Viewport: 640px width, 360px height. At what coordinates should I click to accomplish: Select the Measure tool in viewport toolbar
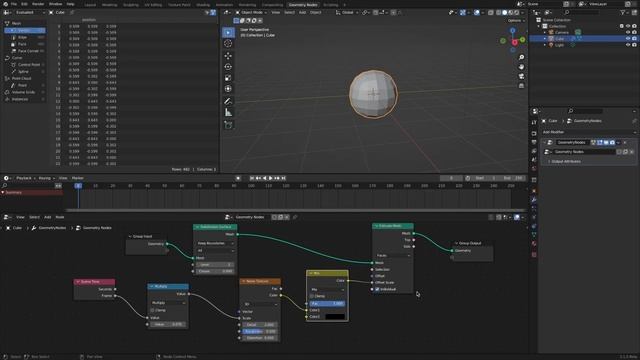pyautogui.click(x=228, y=112)
